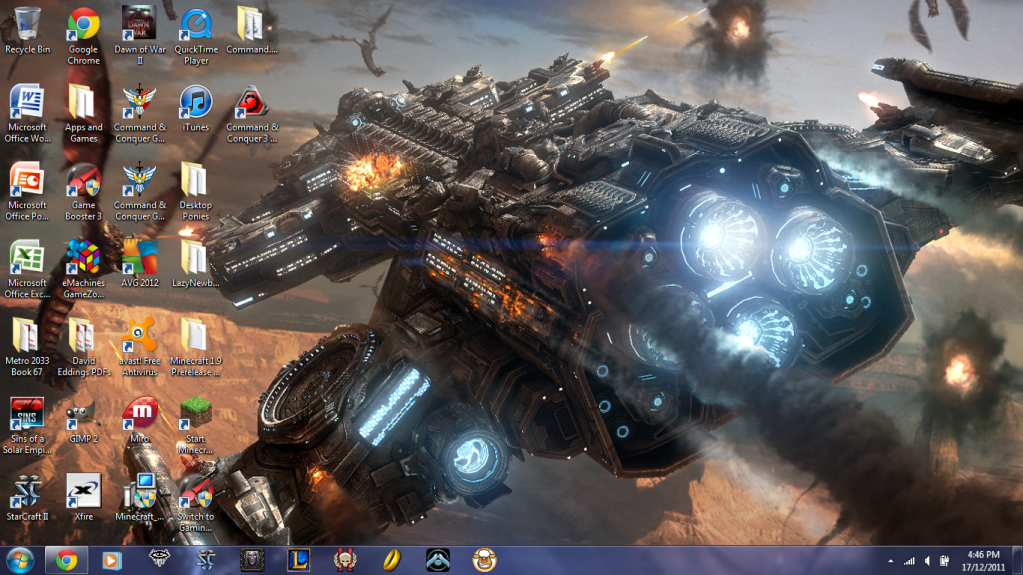This screenshot has height=575, width=1023.
Task: Open the Apps and Games folder
Action: pyautogui.click(x=84, y=114)
